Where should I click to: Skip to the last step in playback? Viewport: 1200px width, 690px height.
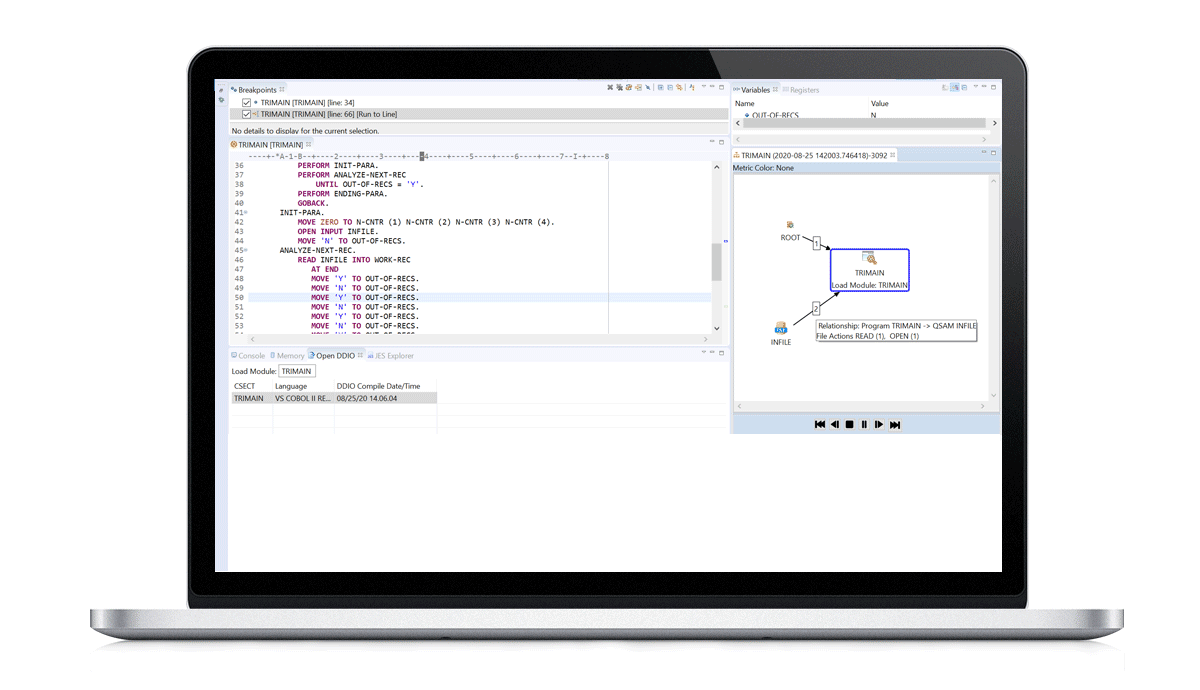(895, 425)
